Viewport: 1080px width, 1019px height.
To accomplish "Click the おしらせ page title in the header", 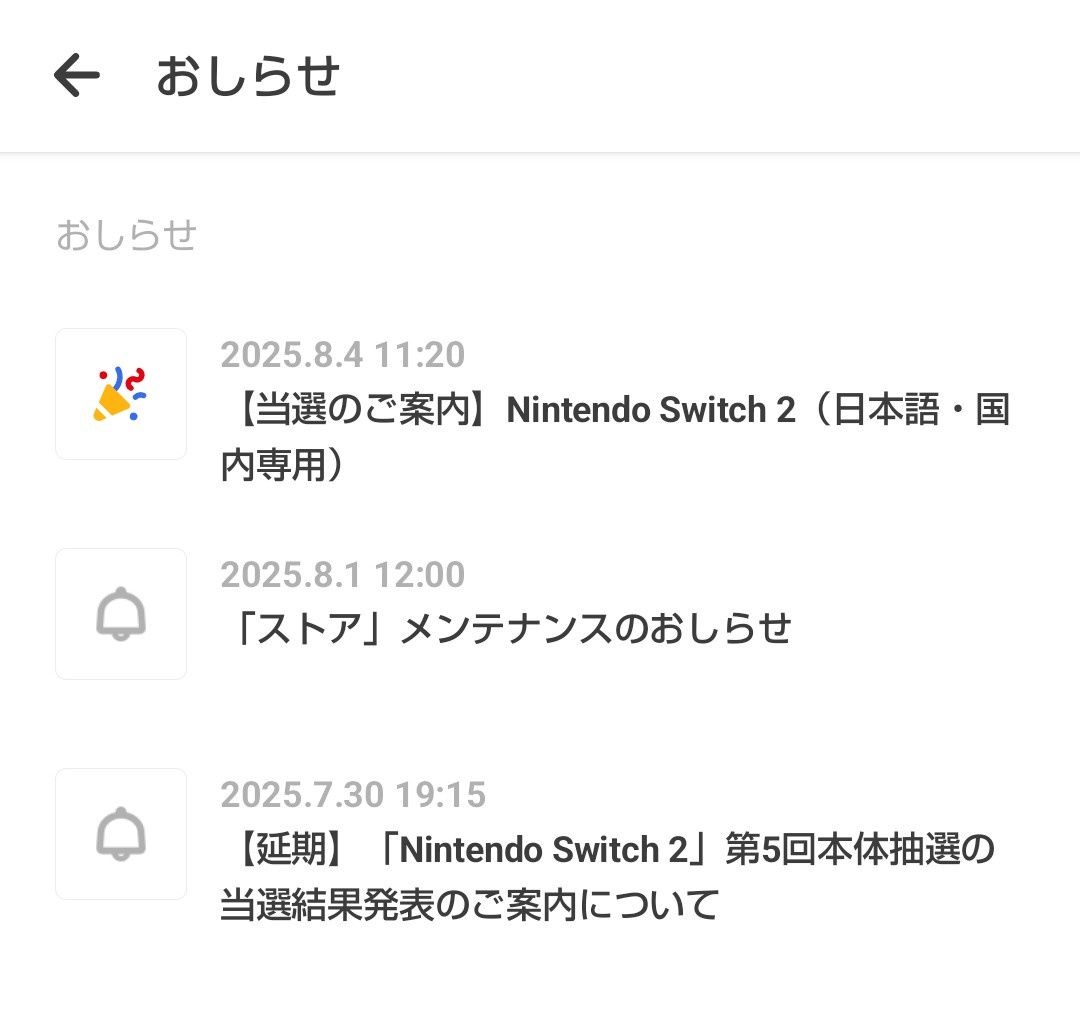I will [248, 77].
